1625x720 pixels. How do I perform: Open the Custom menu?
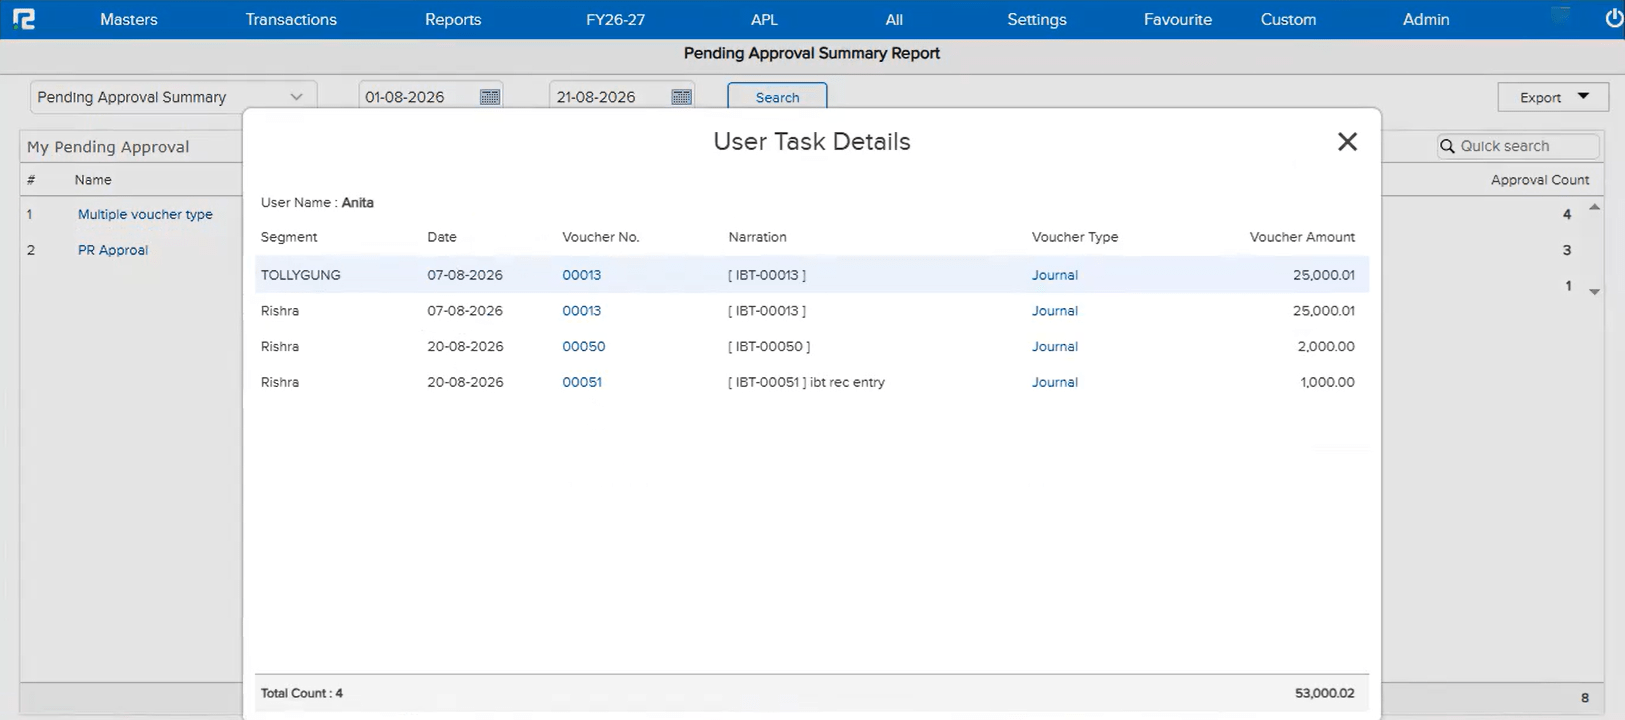click(1288, 19)
